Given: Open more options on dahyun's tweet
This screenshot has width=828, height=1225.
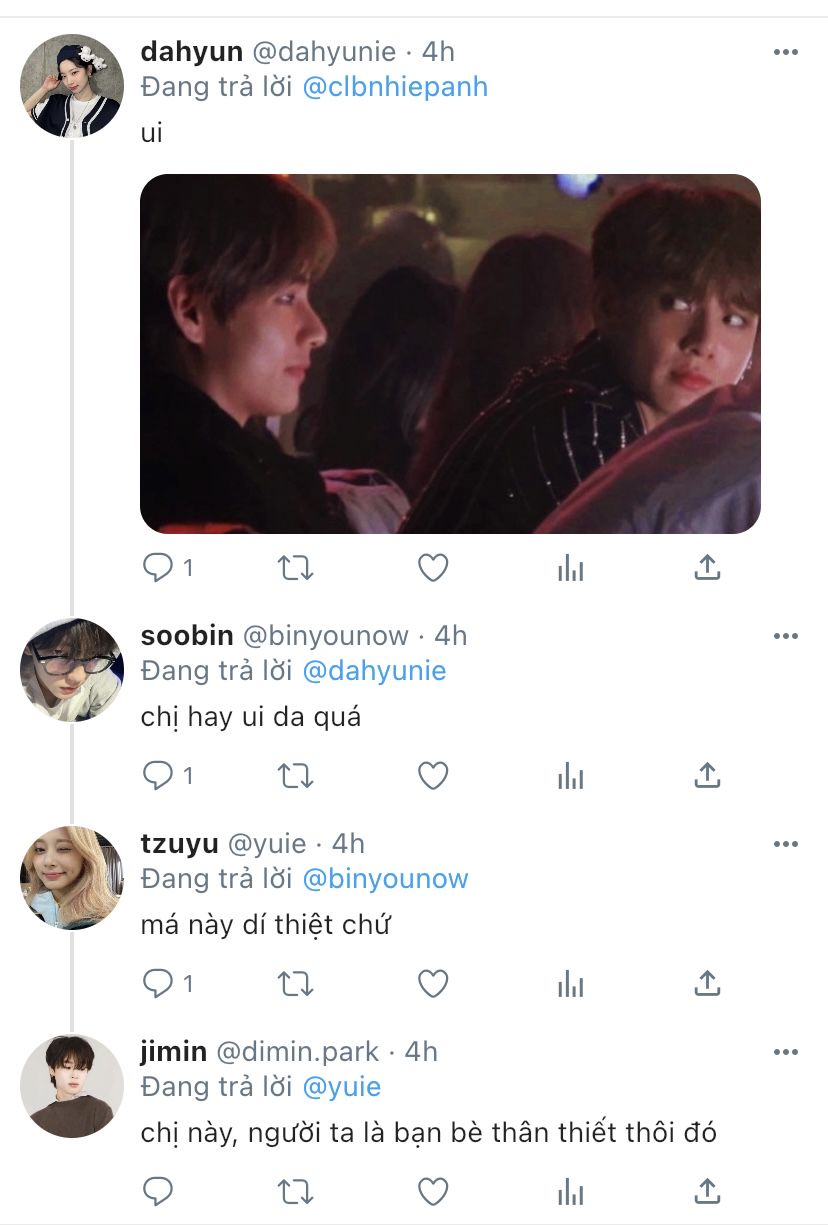Looking at the screenshot, I should pyautogui.click(x=786, y=52).
